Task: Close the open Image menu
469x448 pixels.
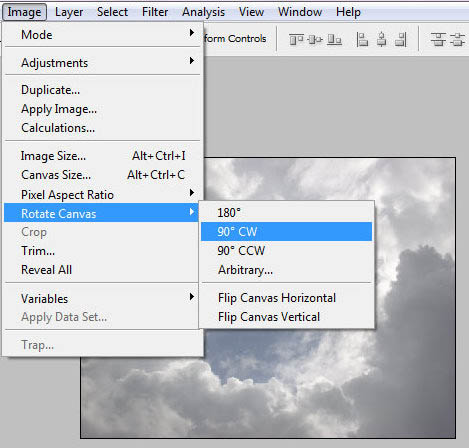Action: [x=24, y=12]
